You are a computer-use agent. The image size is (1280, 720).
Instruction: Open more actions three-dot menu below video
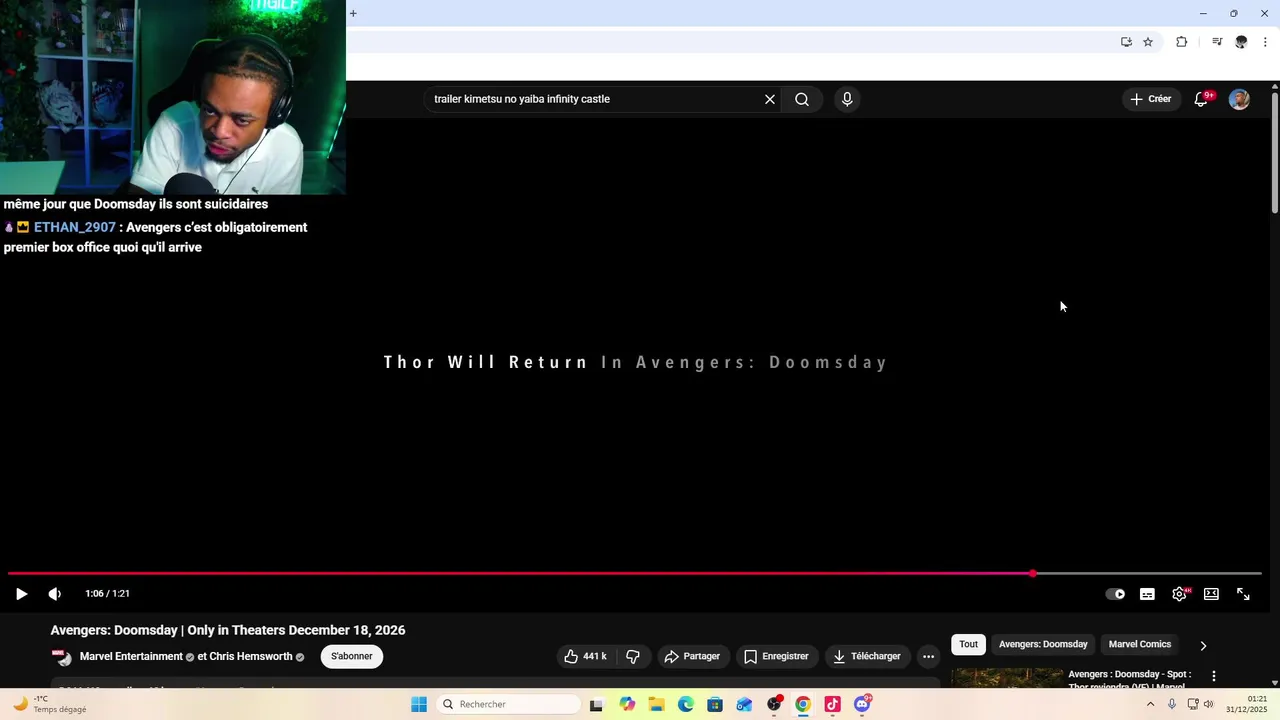(x=928, y=656)
